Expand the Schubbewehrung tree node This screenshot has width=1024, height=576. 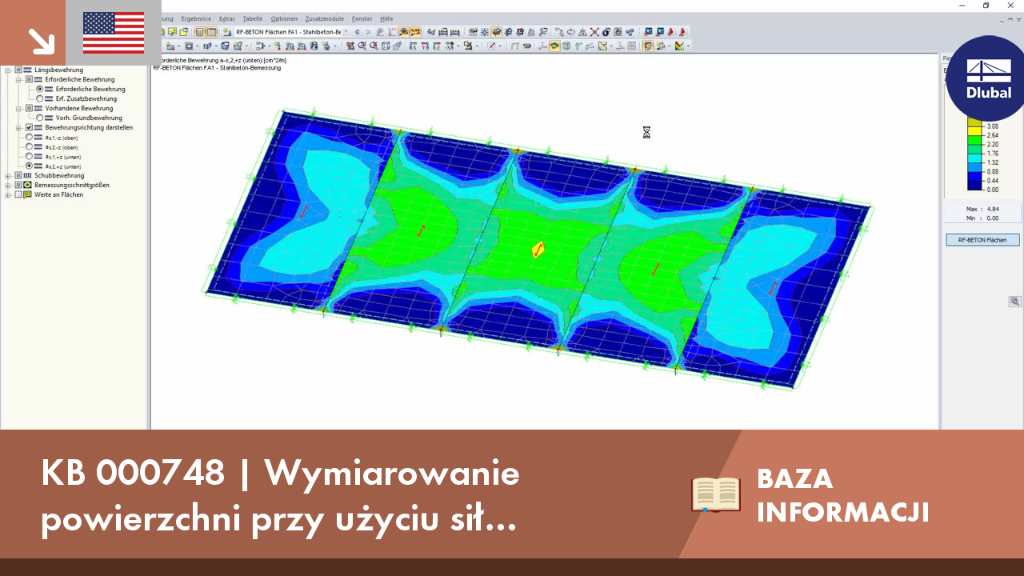[x=8, y=176]
